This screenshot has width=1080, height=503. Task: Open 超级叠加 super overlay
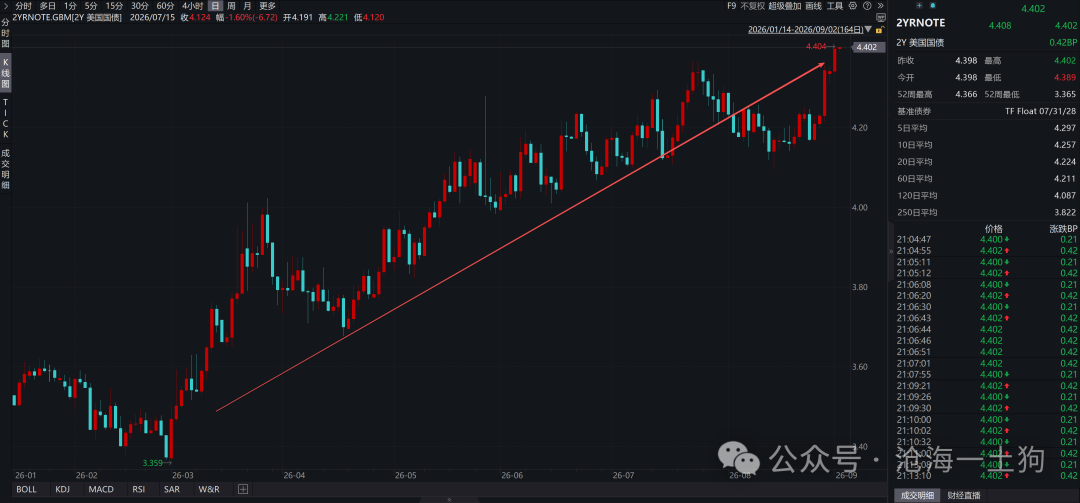click(785, 6)
